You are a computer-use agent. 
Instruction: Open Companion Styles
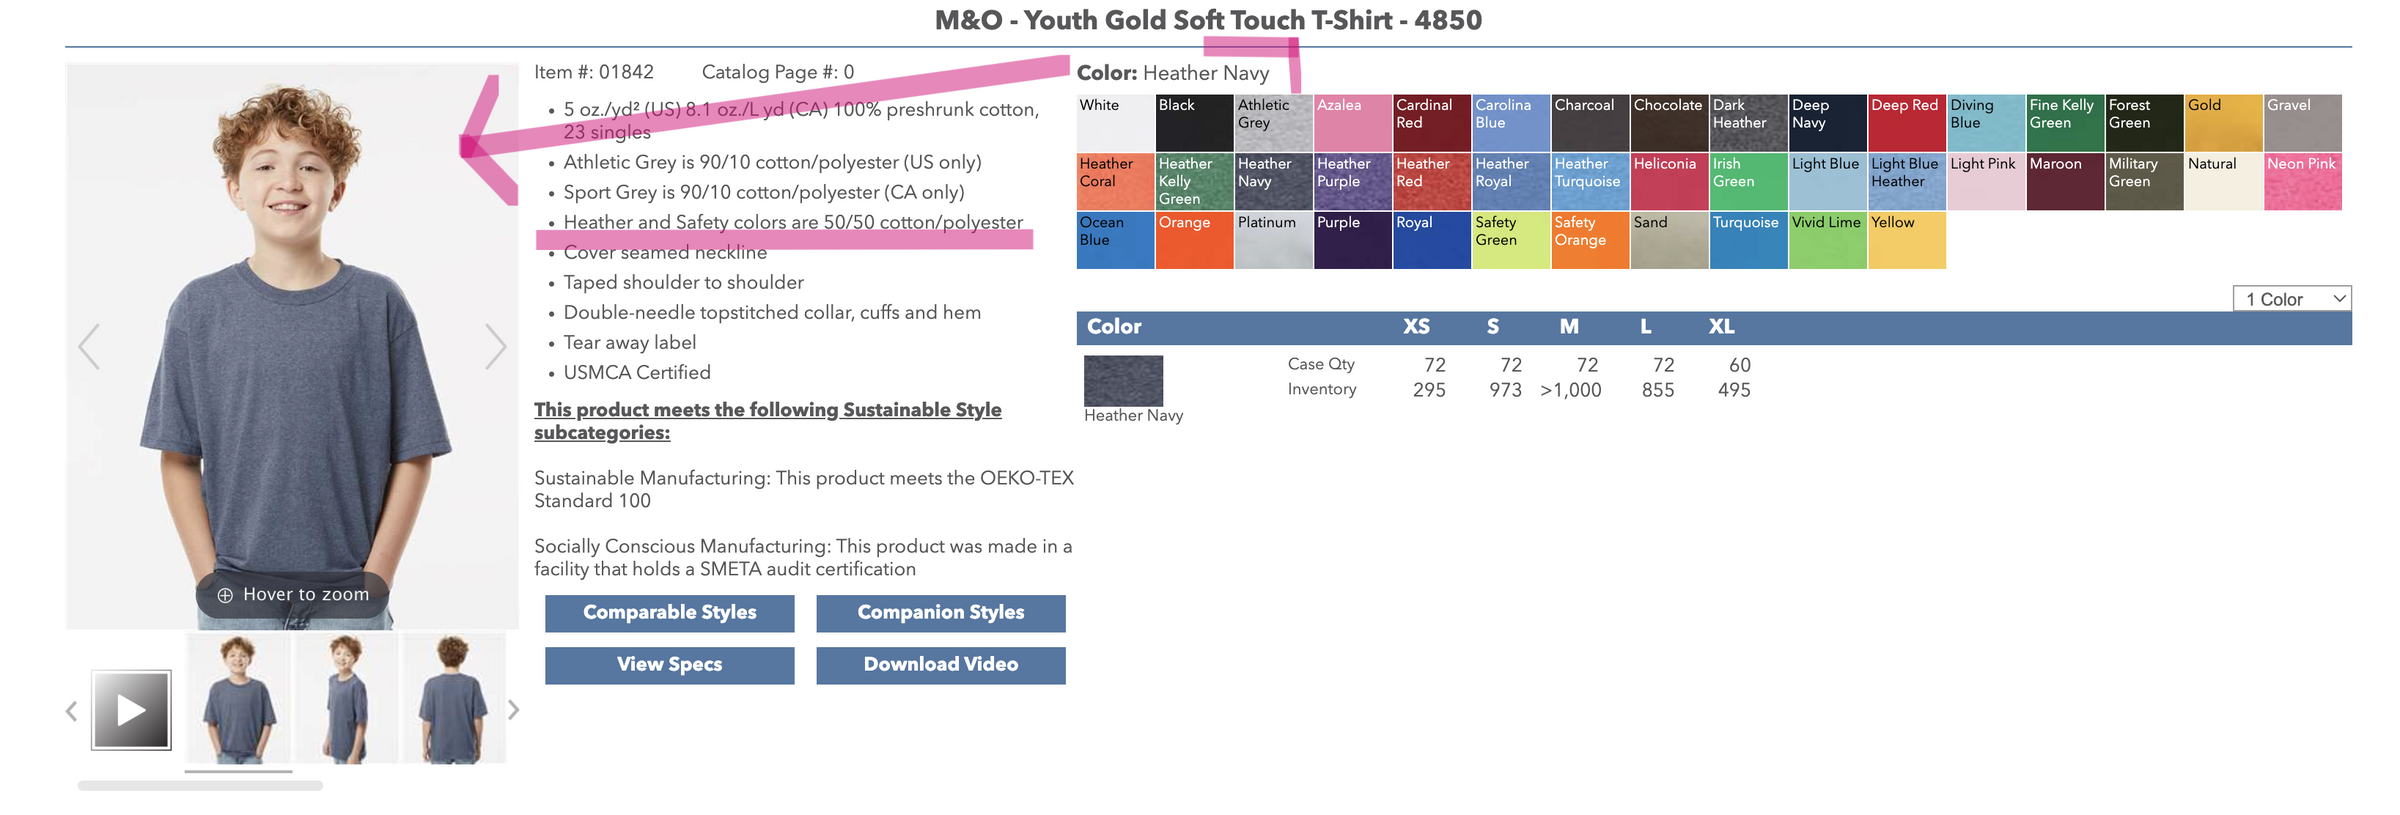(x=940, y=613)
